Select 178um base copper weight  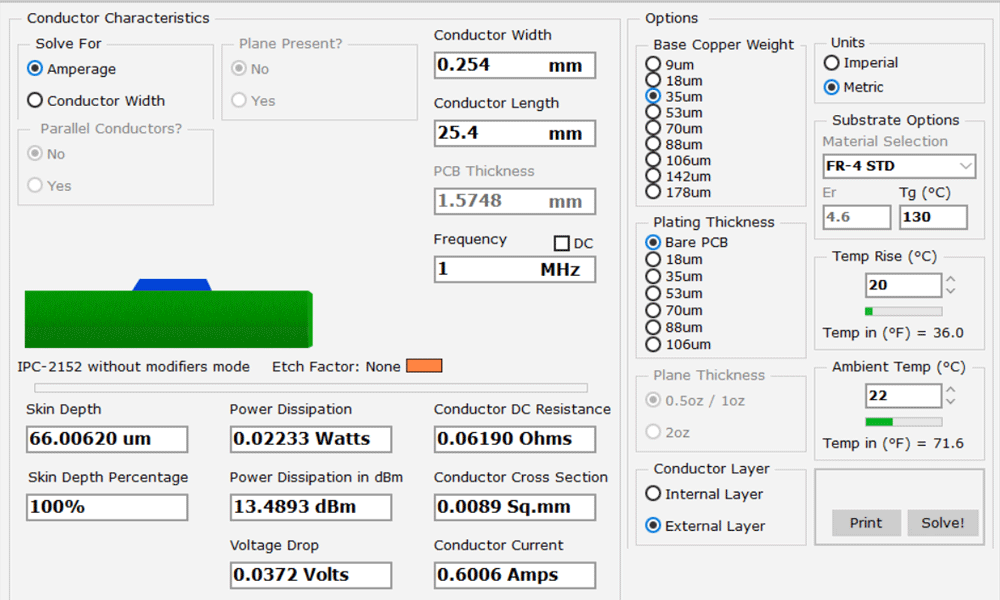tap(651, 192)
